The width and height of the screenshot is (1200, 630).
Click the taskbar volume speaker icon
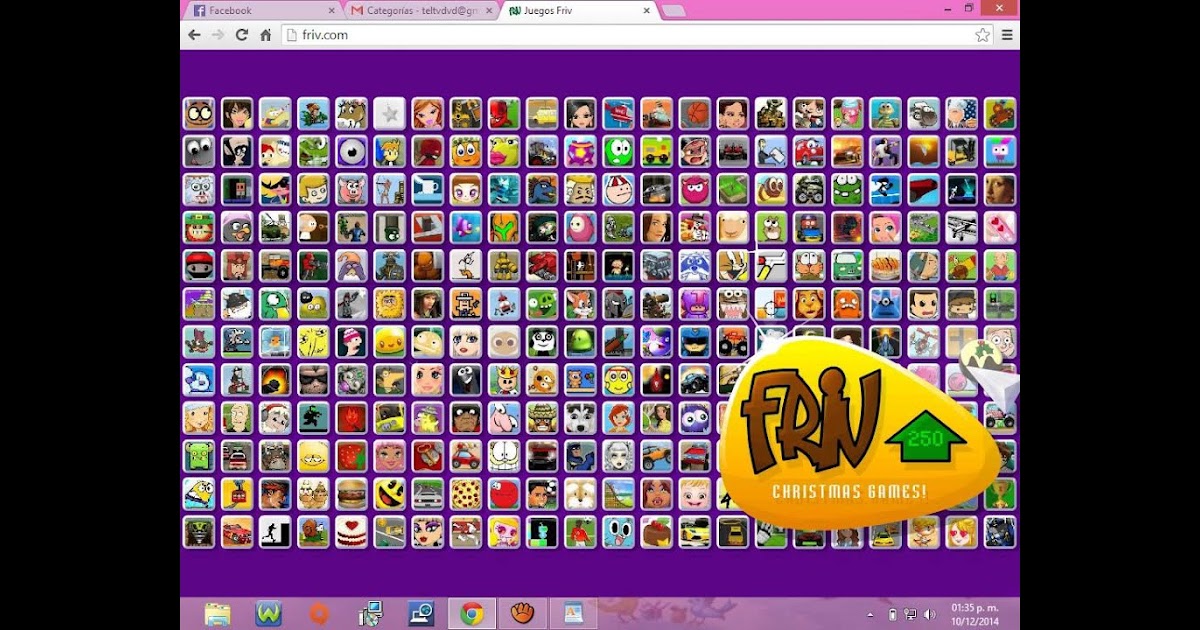click(929, 614)
